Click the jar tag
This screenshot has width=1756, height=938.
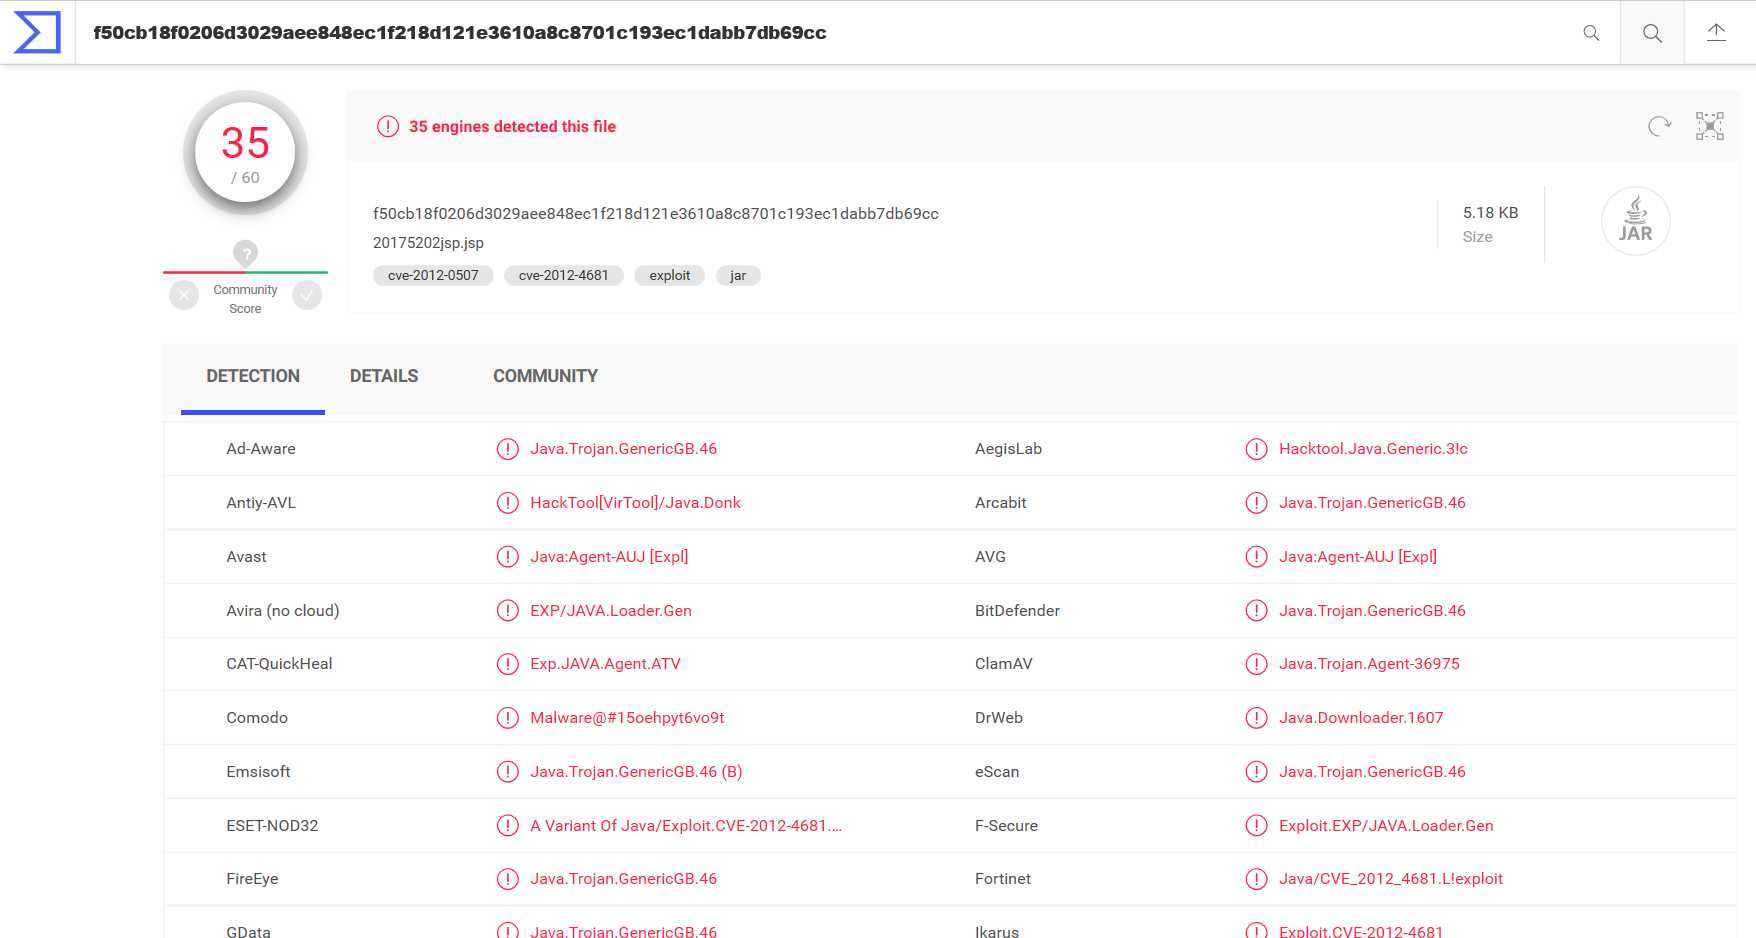pos(738,275)
